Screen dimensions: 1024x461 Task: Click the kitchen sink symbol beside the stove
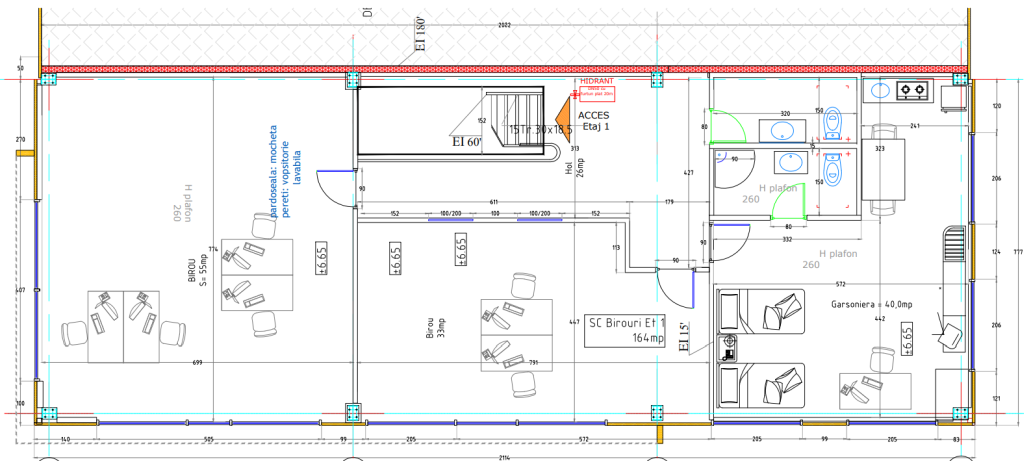pyautogui.click(x=881, y=90)
